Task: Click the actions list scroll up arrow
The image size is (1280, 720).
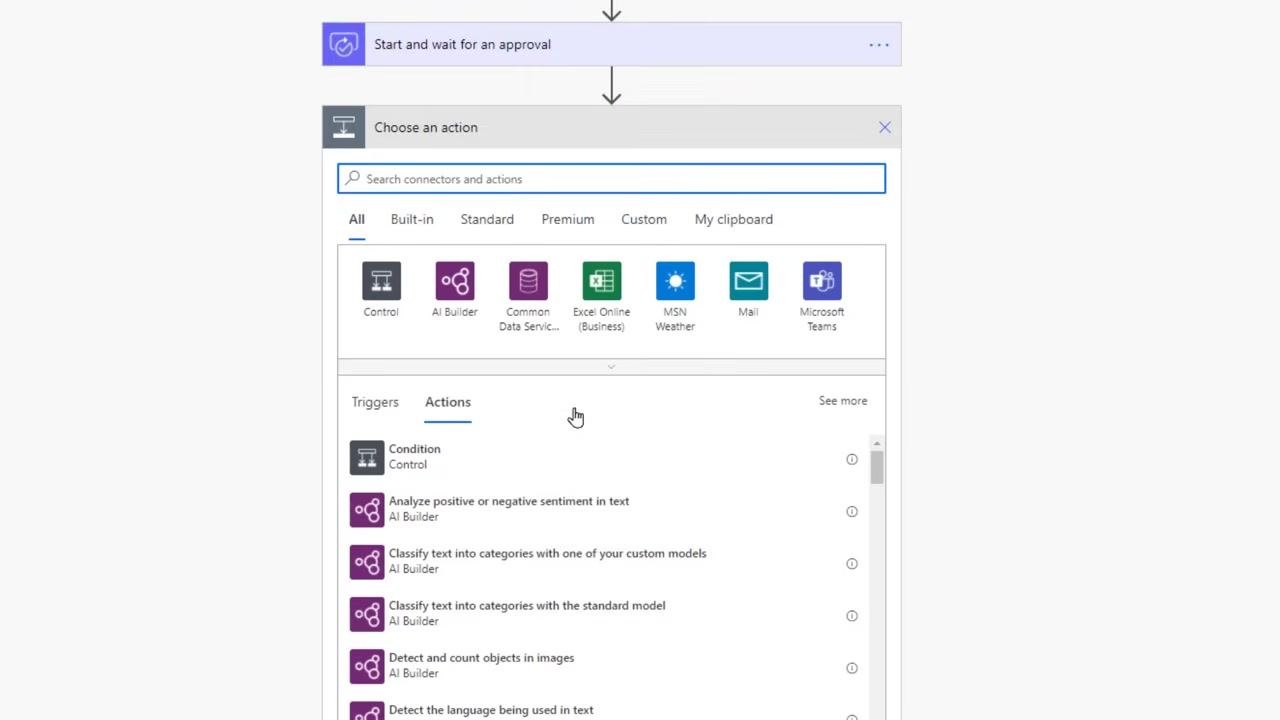Action: [877, 443]
